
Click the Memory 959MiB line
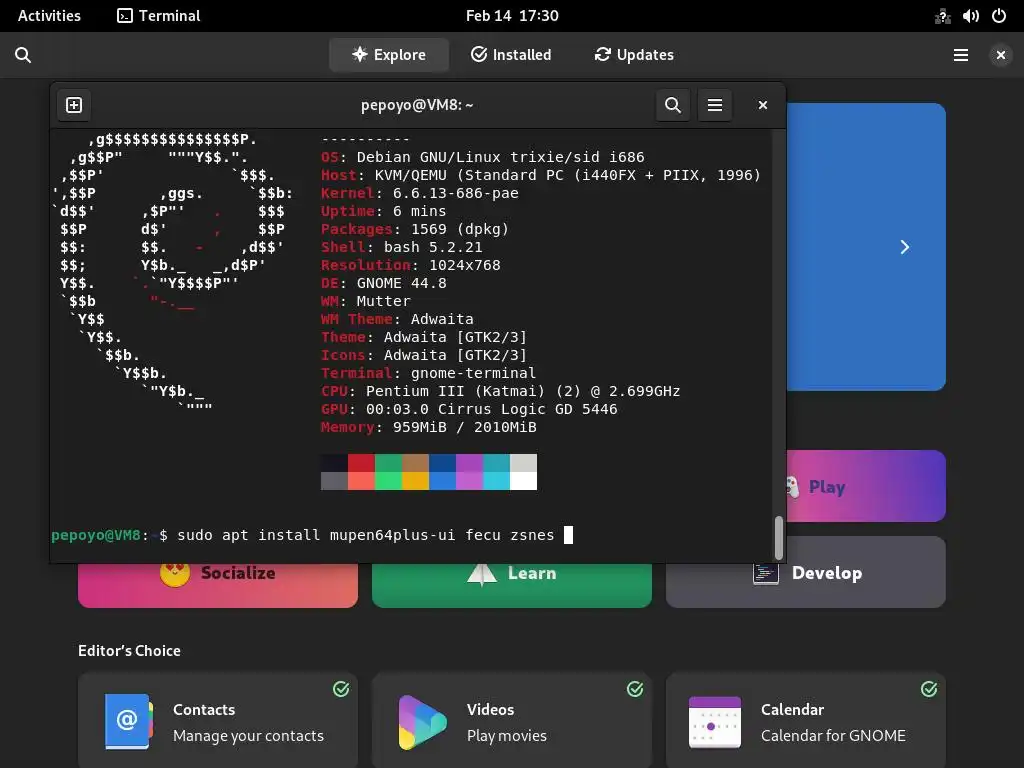(428, 427)
